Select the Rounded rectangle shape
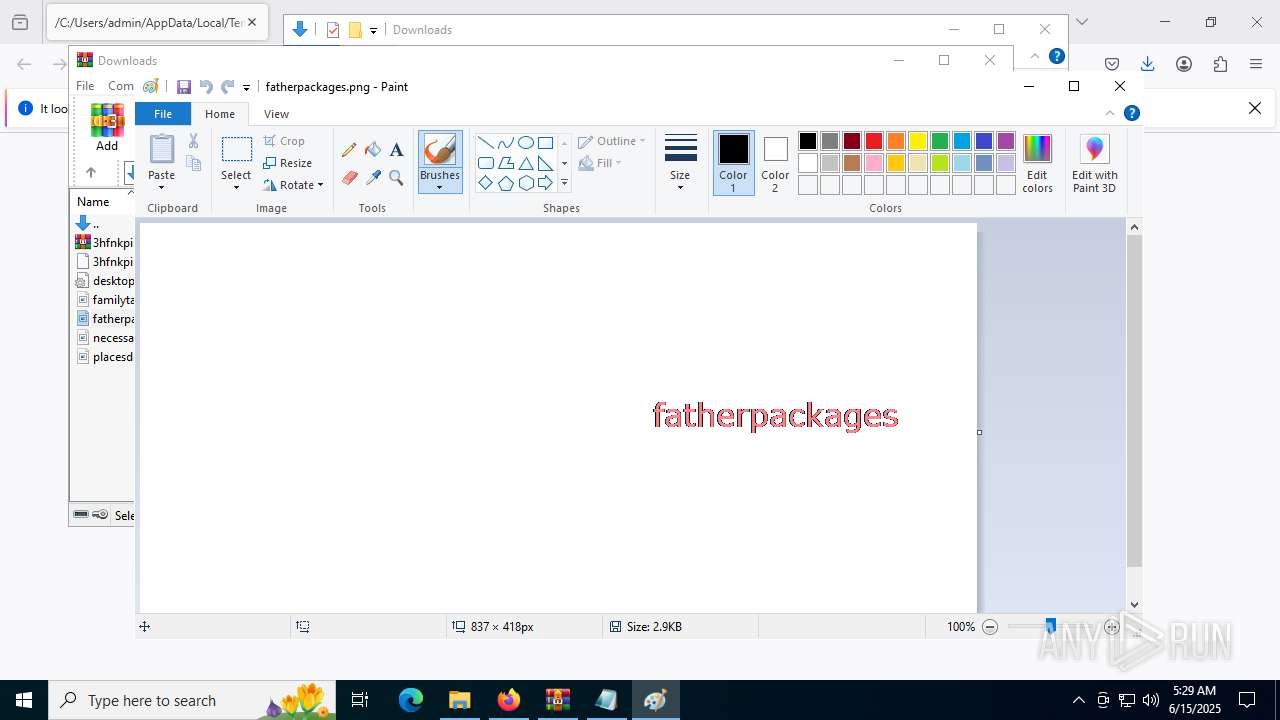 [485, 163]
